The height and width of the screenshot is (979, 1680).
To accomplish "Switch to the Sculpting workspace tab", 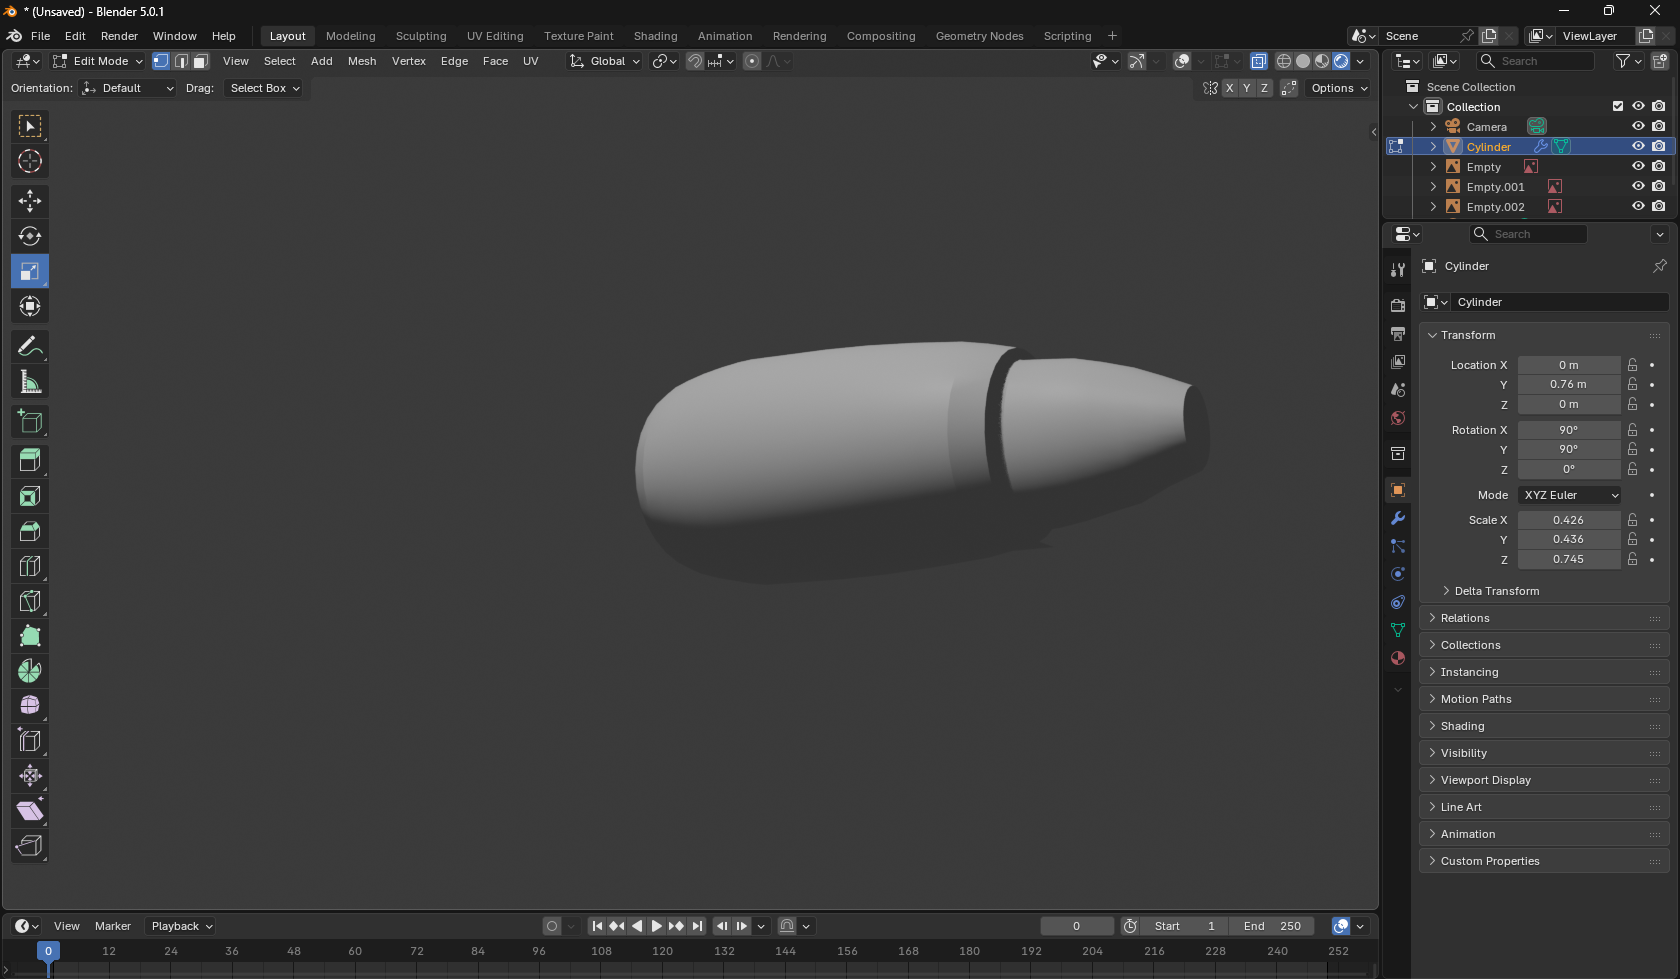I will click(x=421, y=36).
